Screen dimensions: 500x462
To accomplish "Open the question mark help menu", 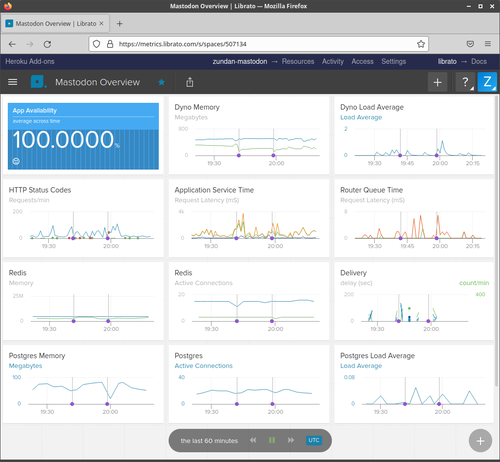I will tap(465, 82).
